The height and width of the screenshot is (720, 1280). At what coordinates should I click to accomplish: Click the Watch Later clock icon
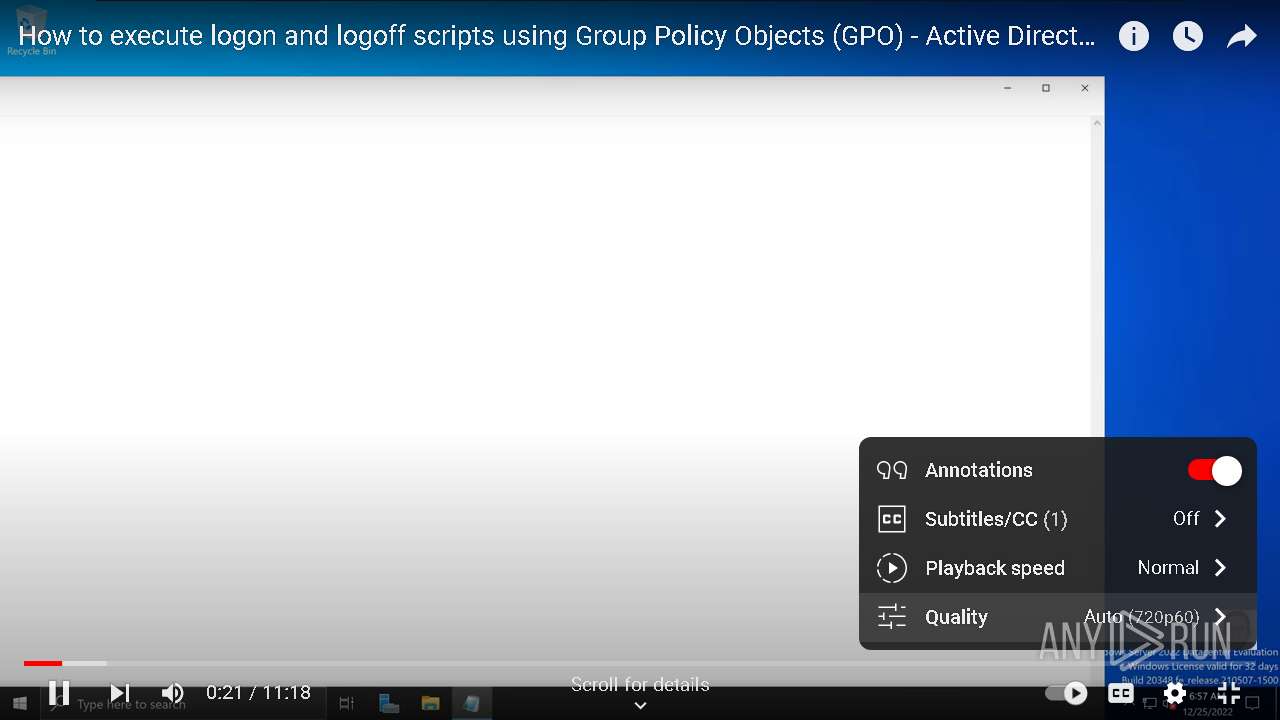pos(1187,37)
